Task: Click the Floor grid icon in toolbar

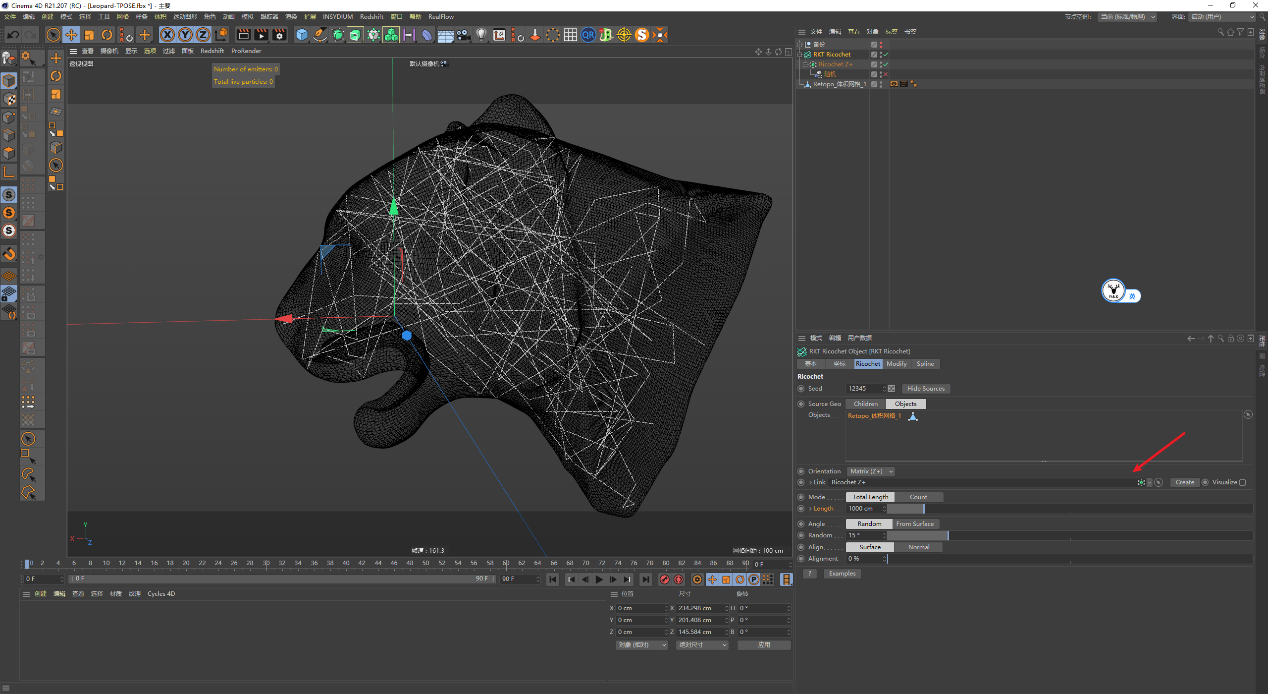Action: [446, 36]
